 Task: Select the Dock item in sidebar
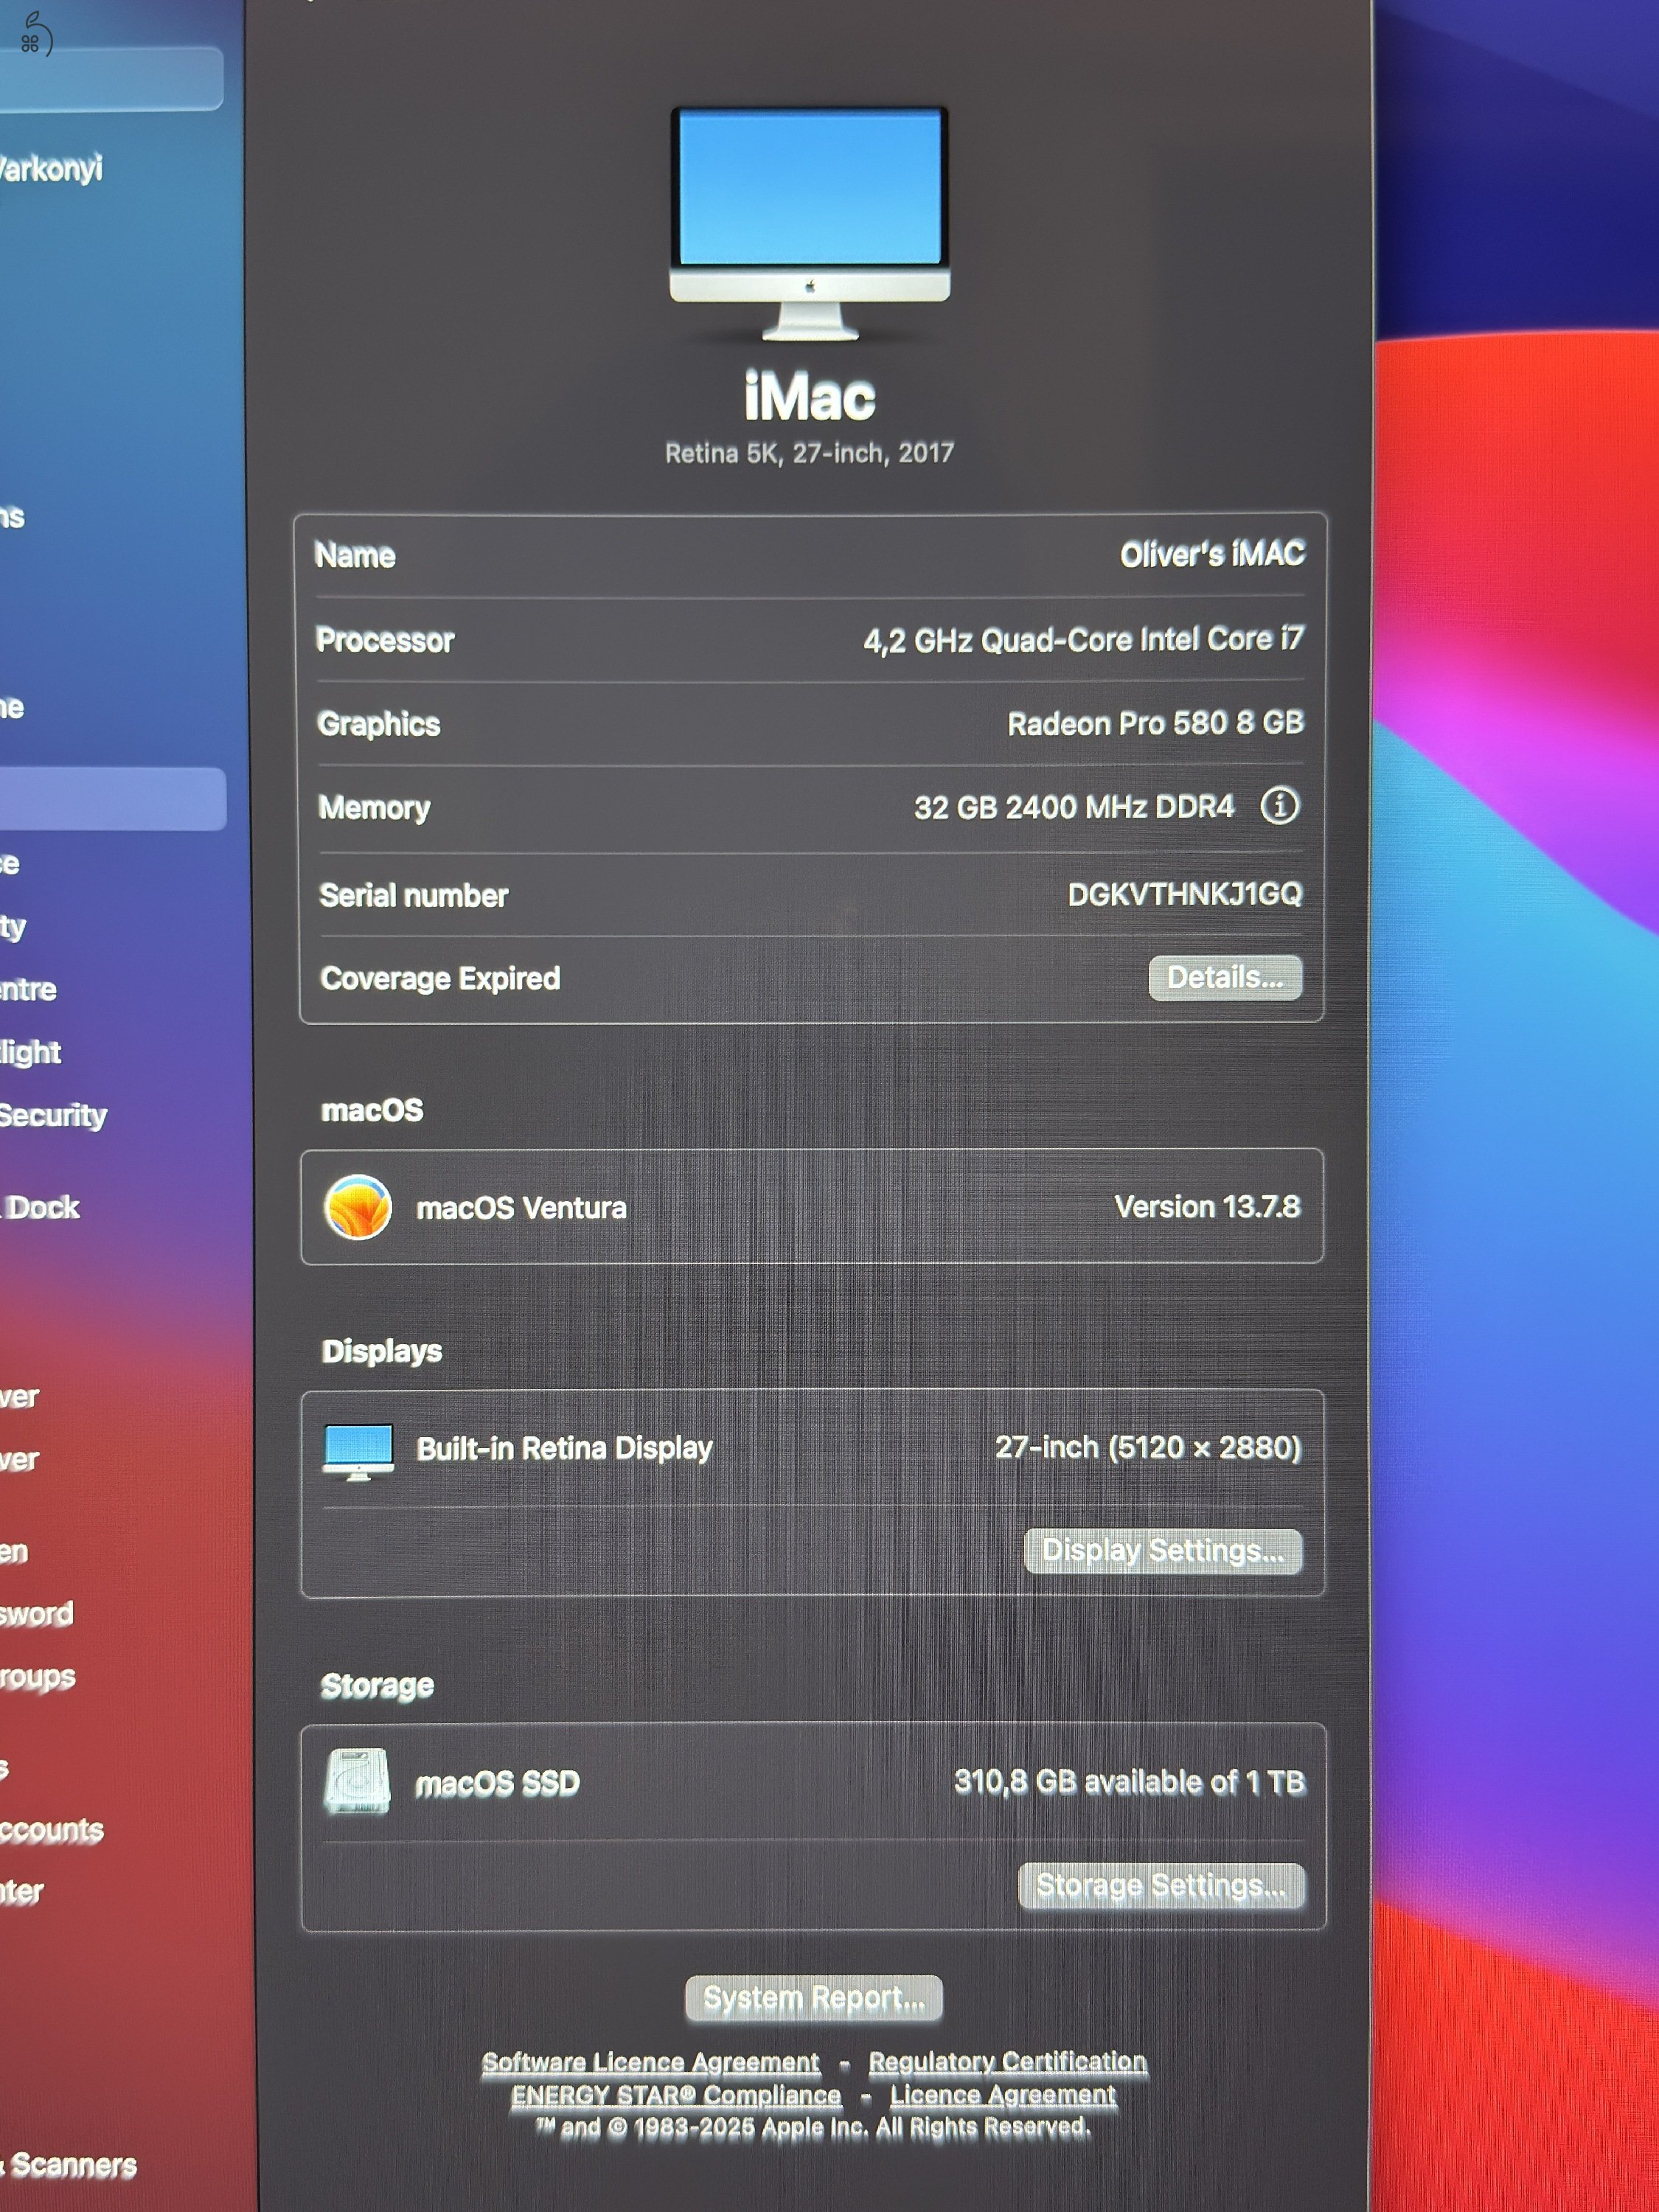tap(42, 1207)
